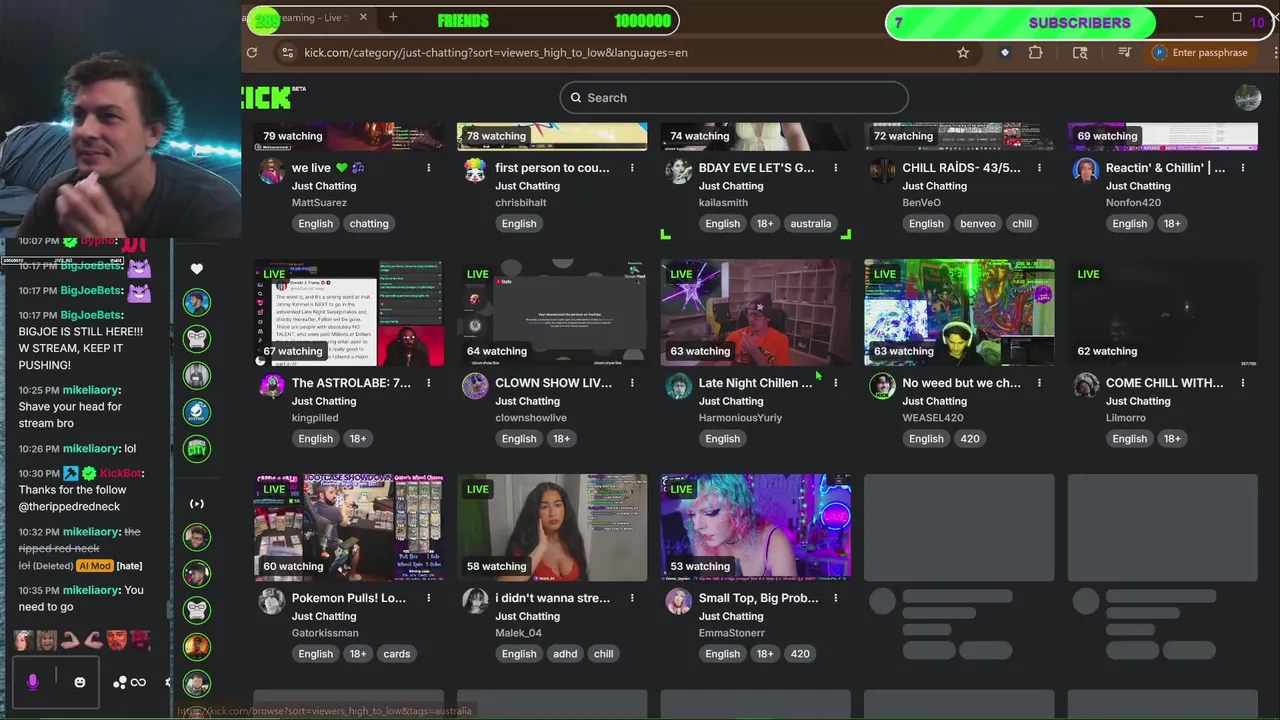Click the 'Enter passphrase' profile button
The image size is (1280, 720).
pos(1201,53)
